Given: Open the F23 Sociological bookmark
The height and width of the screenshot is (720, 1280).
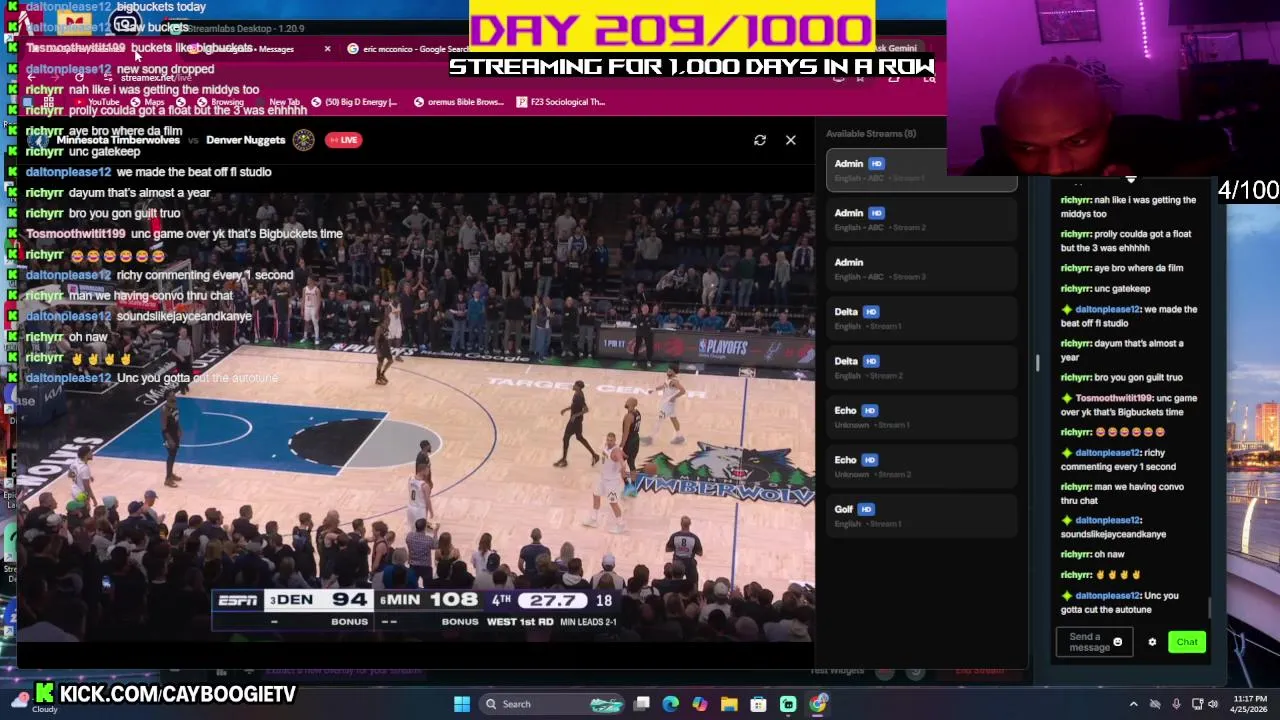Looking at the screenshot, I should click(561, 102).
